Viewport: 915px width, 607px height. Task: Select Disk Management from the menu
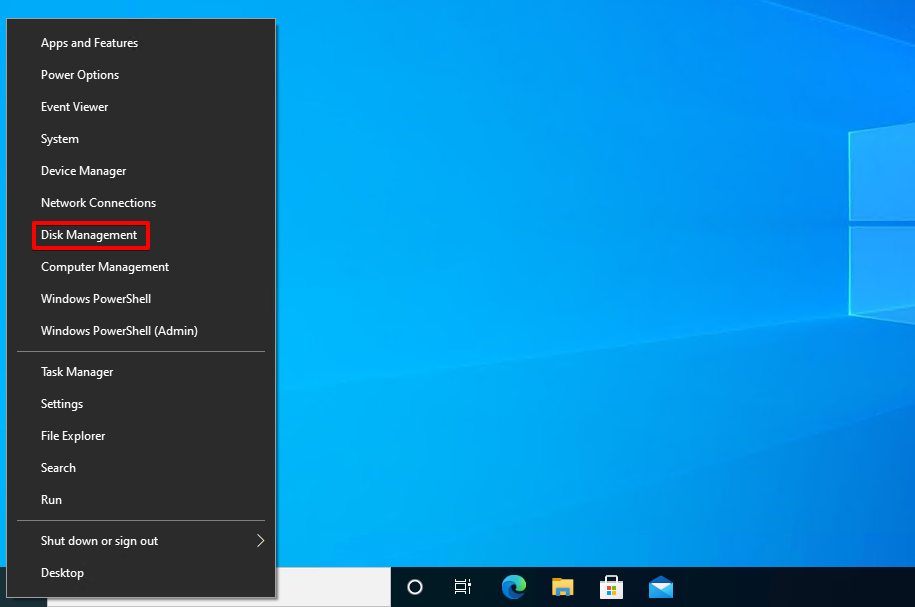(x=89, y=235)
